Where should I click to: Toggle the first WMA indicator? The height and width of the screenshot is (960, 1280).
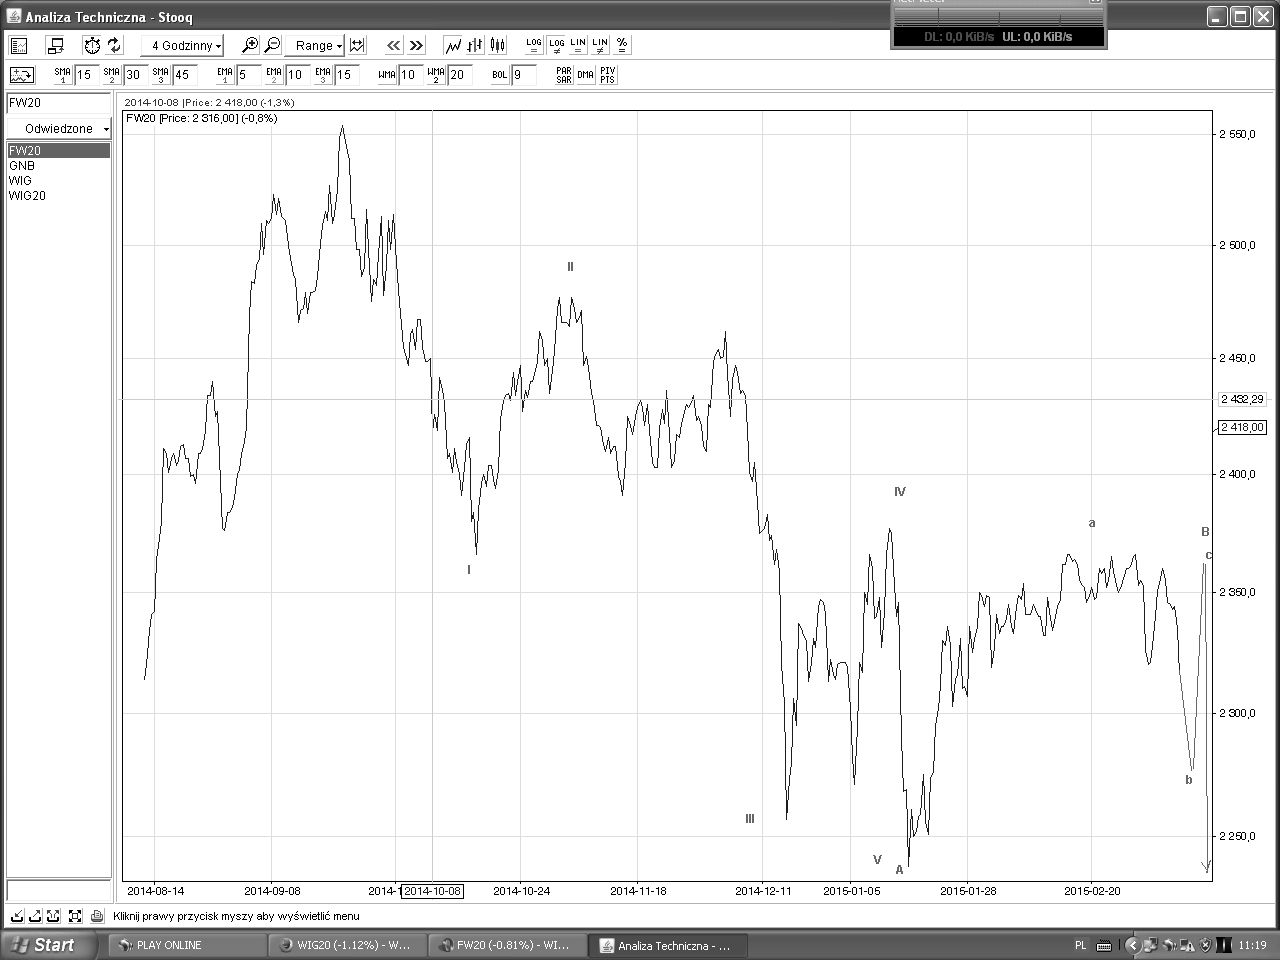pos(387,75)
